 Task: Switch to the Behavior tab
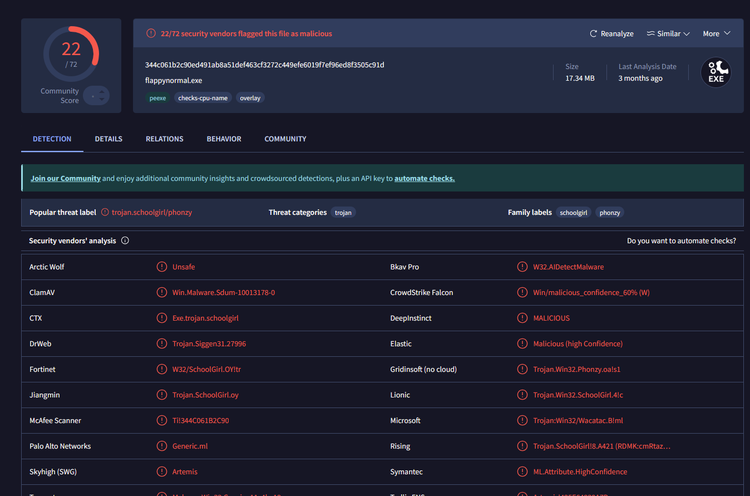click(224, 139)
